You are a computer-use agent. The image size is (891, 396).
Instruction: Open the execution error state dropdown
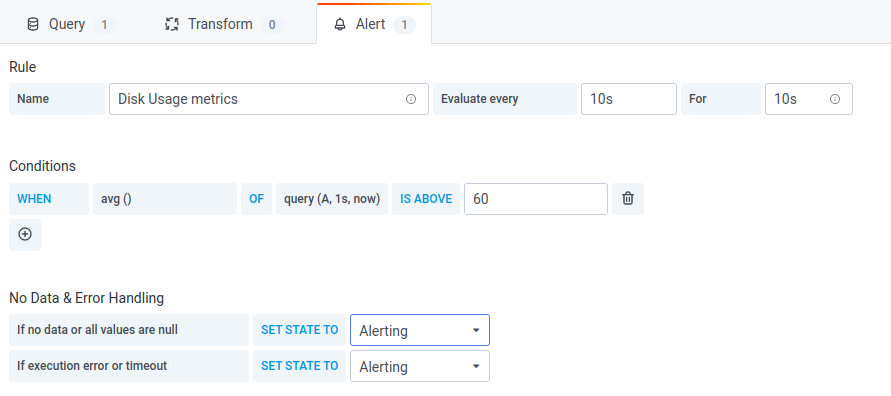point(420,366)
